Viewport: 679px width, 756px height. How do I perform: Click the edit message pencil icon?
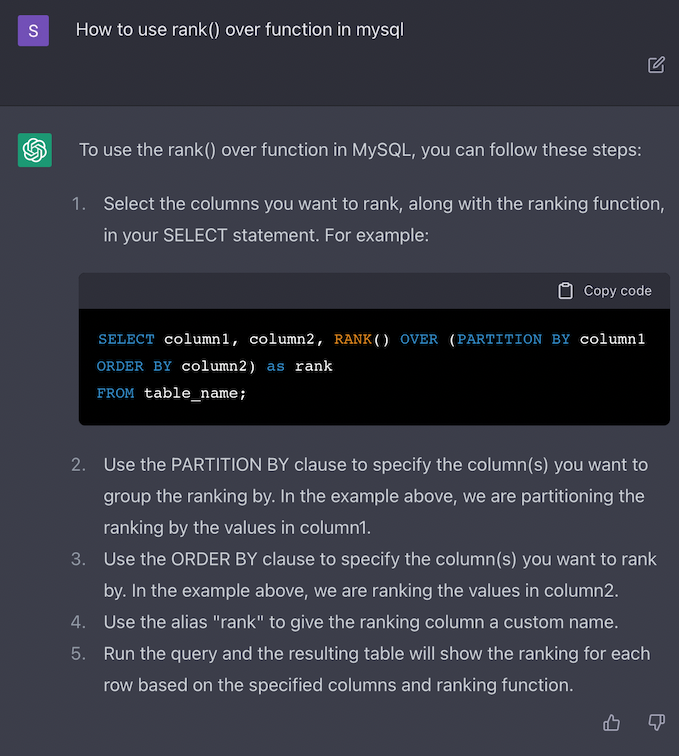[x=656, y=65]
